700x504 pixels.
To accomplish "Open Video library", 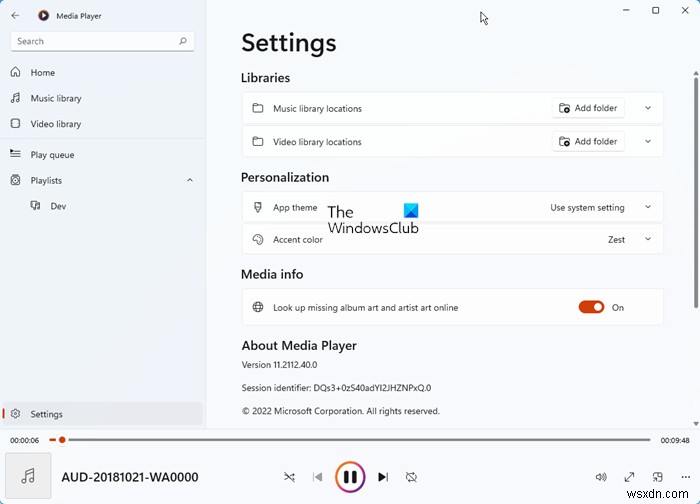I will (x=102, y=124).
